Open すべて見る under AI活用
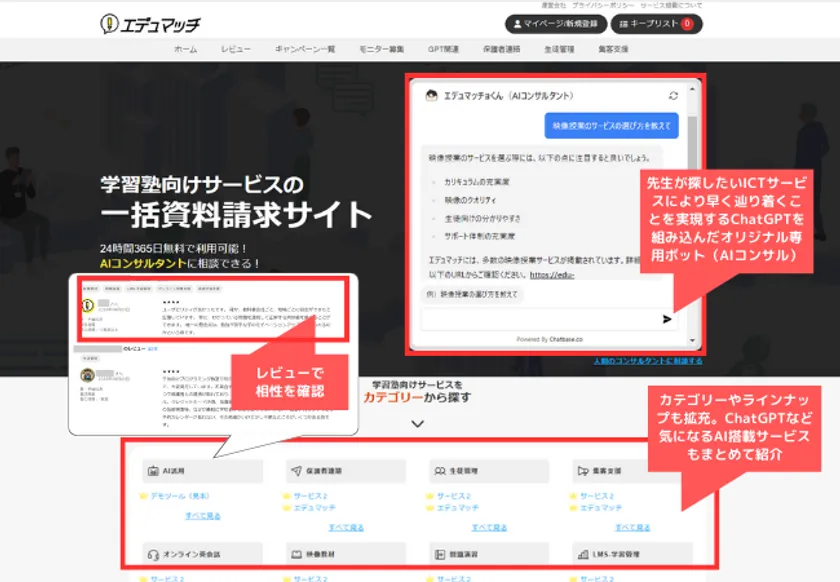This screenshot has height=582, width=840. tap(202, 516)
